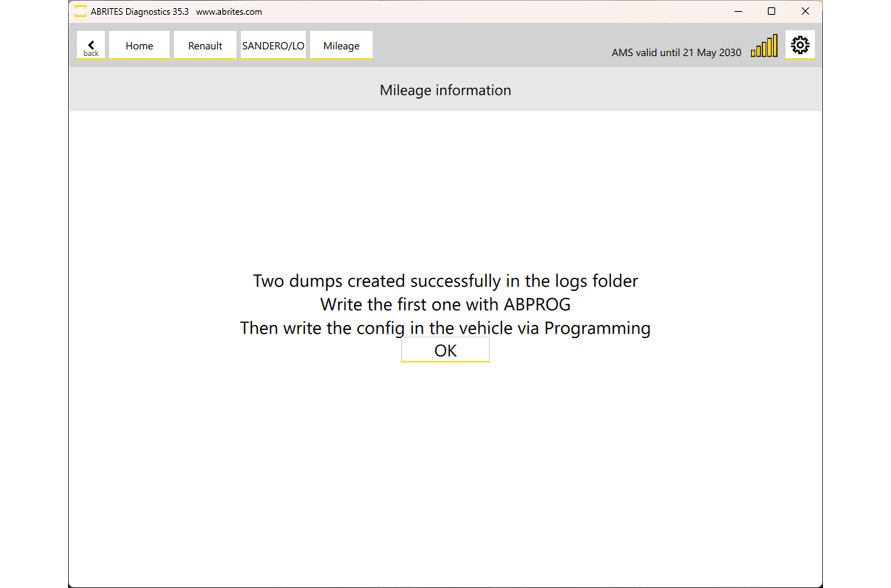The image size is (891, 588).
Task: Click the ABRITES logo in title bar
Action: point(80,12)
